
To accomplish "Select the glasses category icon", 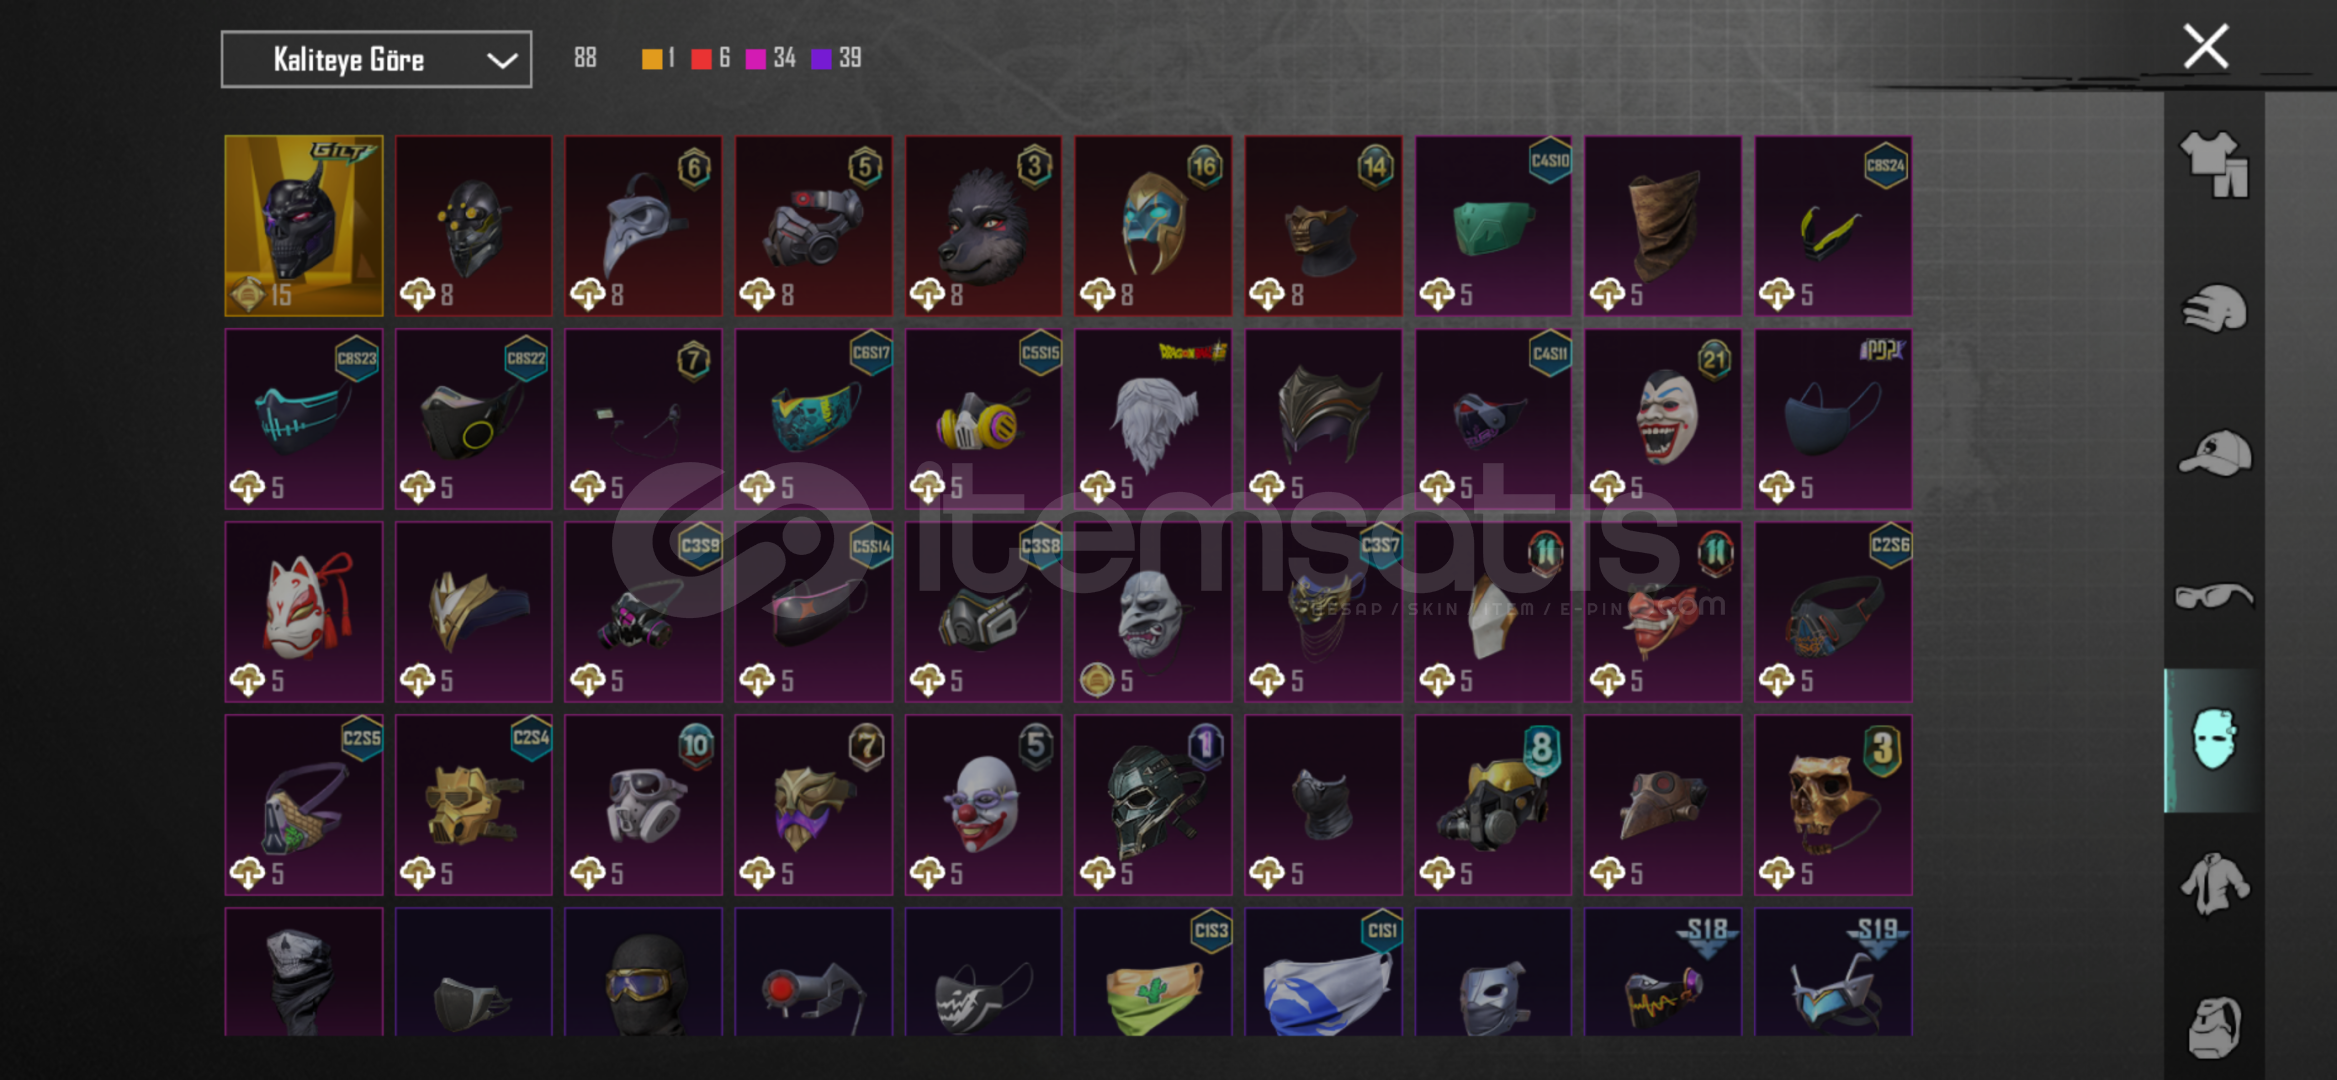I will (2213, 596).
